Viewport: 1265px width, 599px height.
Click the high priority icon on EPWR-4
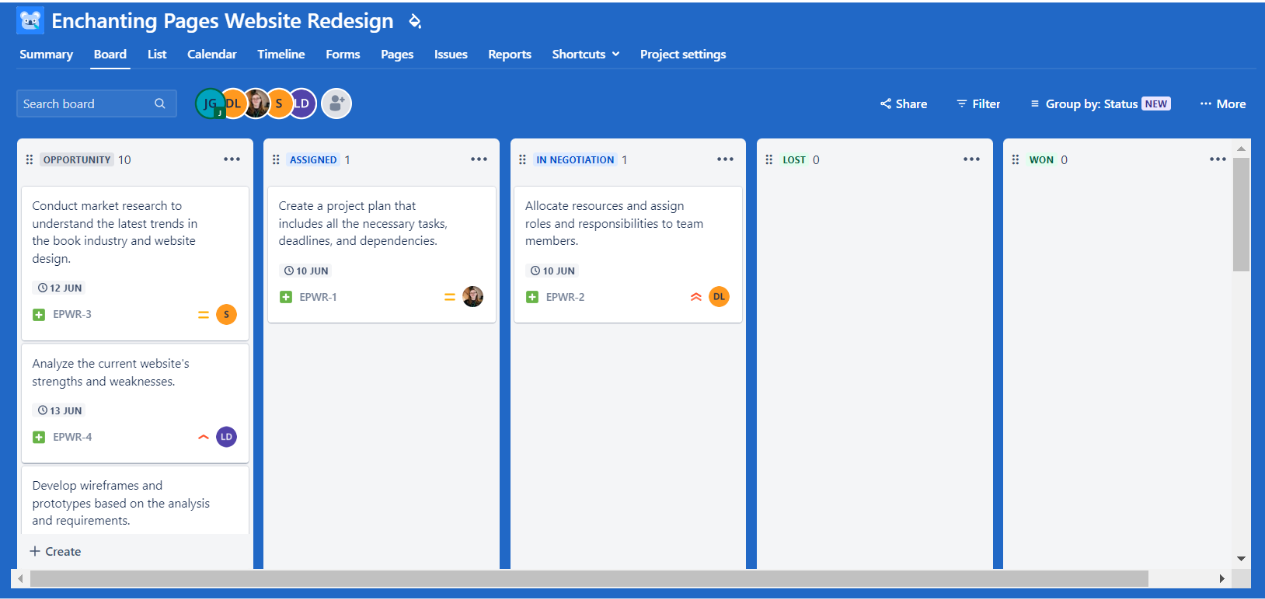[203, 437]
